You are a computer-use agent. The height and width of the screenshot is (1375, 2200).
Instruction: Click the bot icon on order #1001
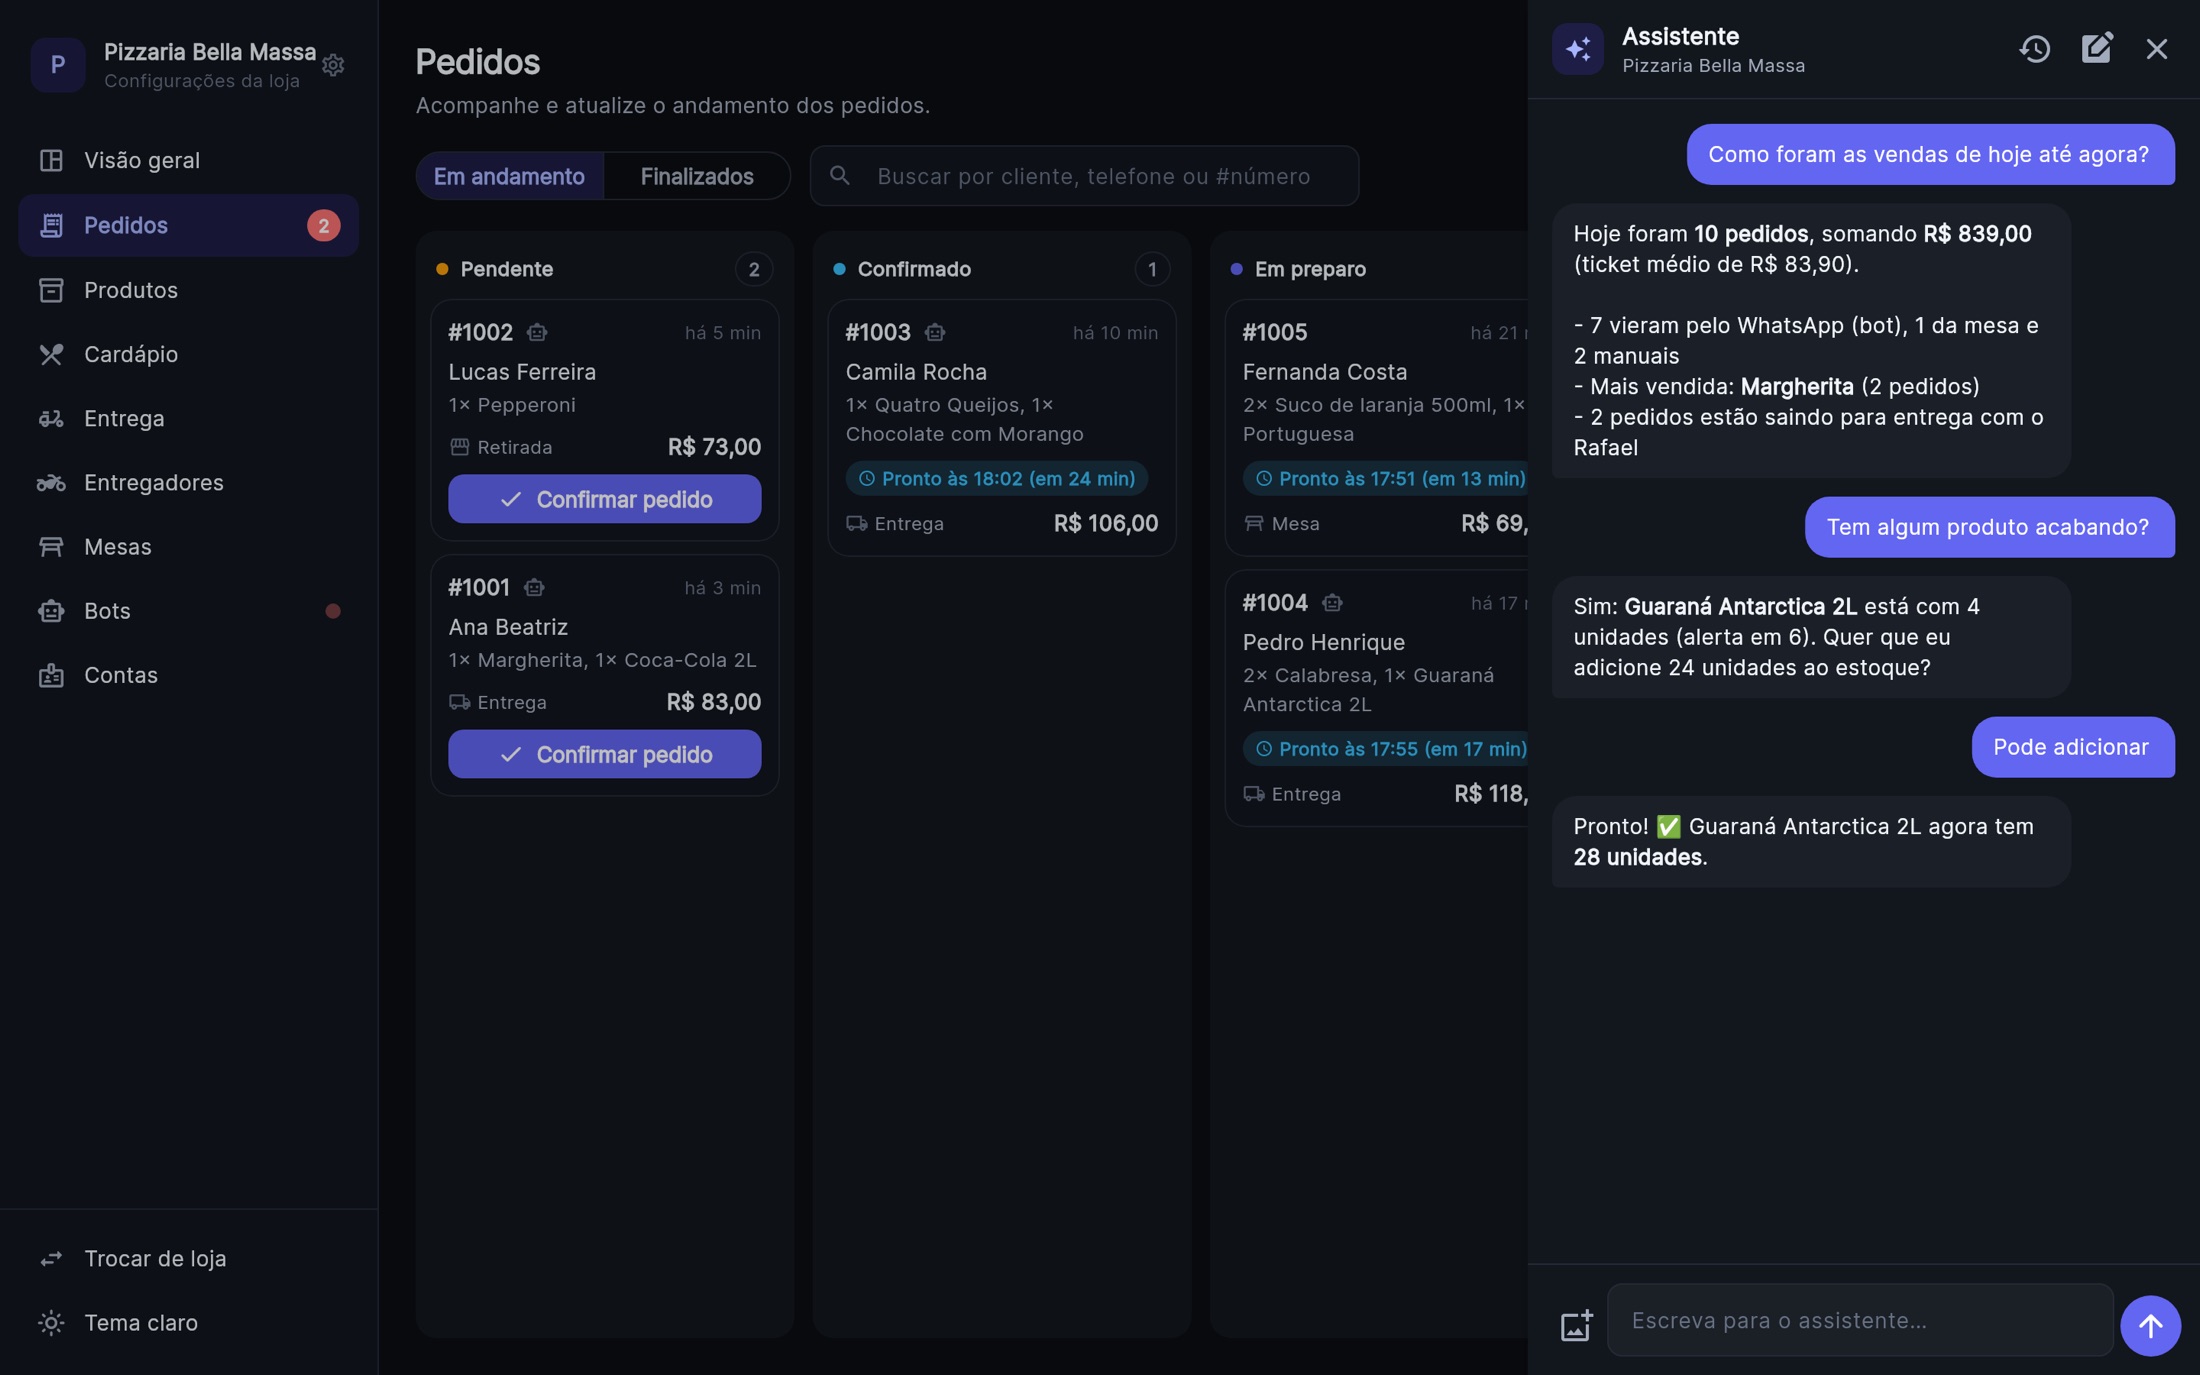[x=534, y=587]
